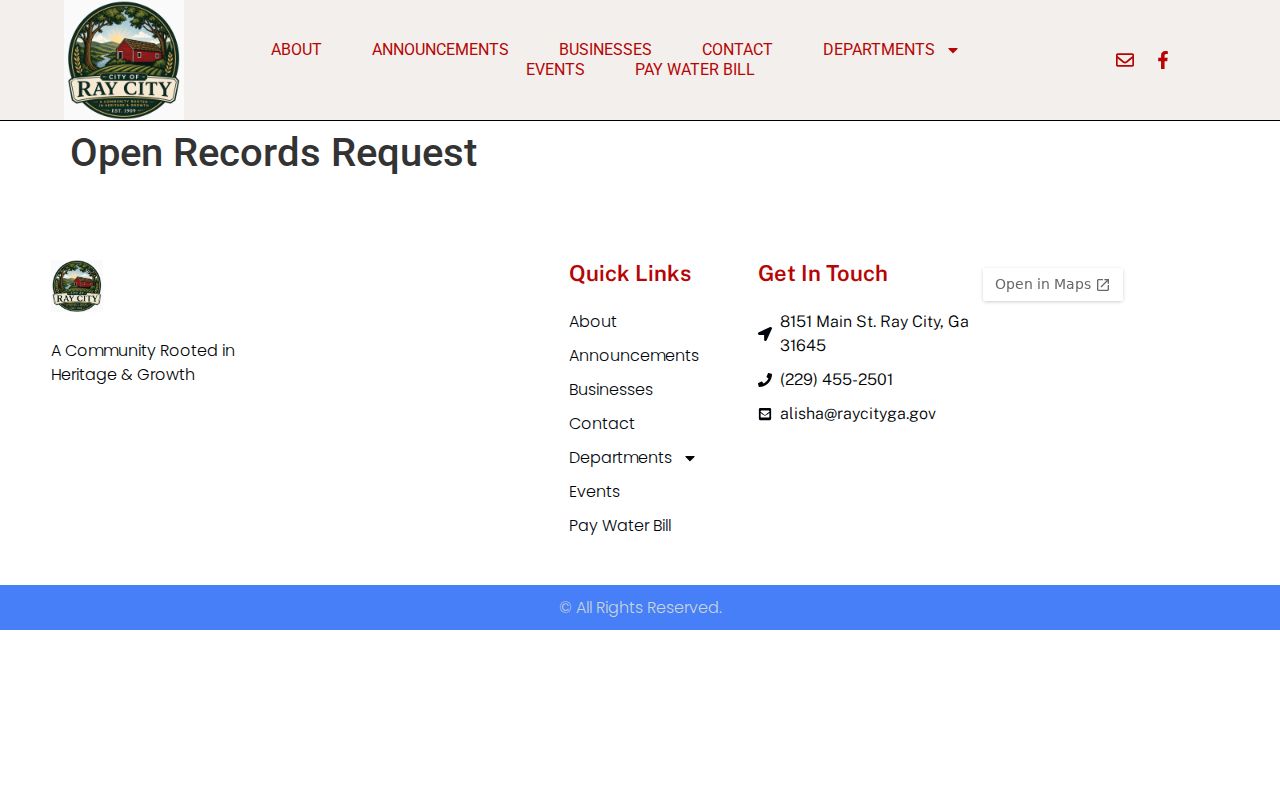Viewport: 1280px width, 800px height.
Task: Click the phone number (229) 455-2501
Action: [837, 380]
